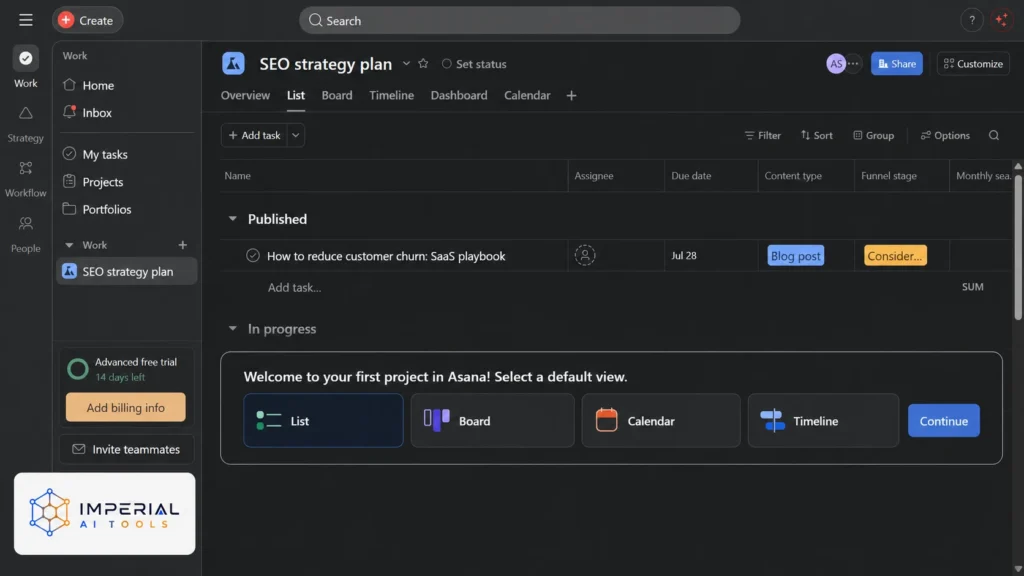
Task: Switch to the Calendar tab
Action: (527, 95)
